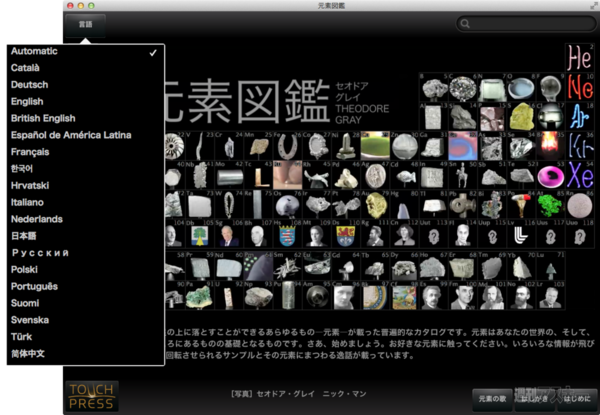Viewport: 600px width, 415px height.
Task: Open the Neon Ne element tile
Action: [580, 88]
